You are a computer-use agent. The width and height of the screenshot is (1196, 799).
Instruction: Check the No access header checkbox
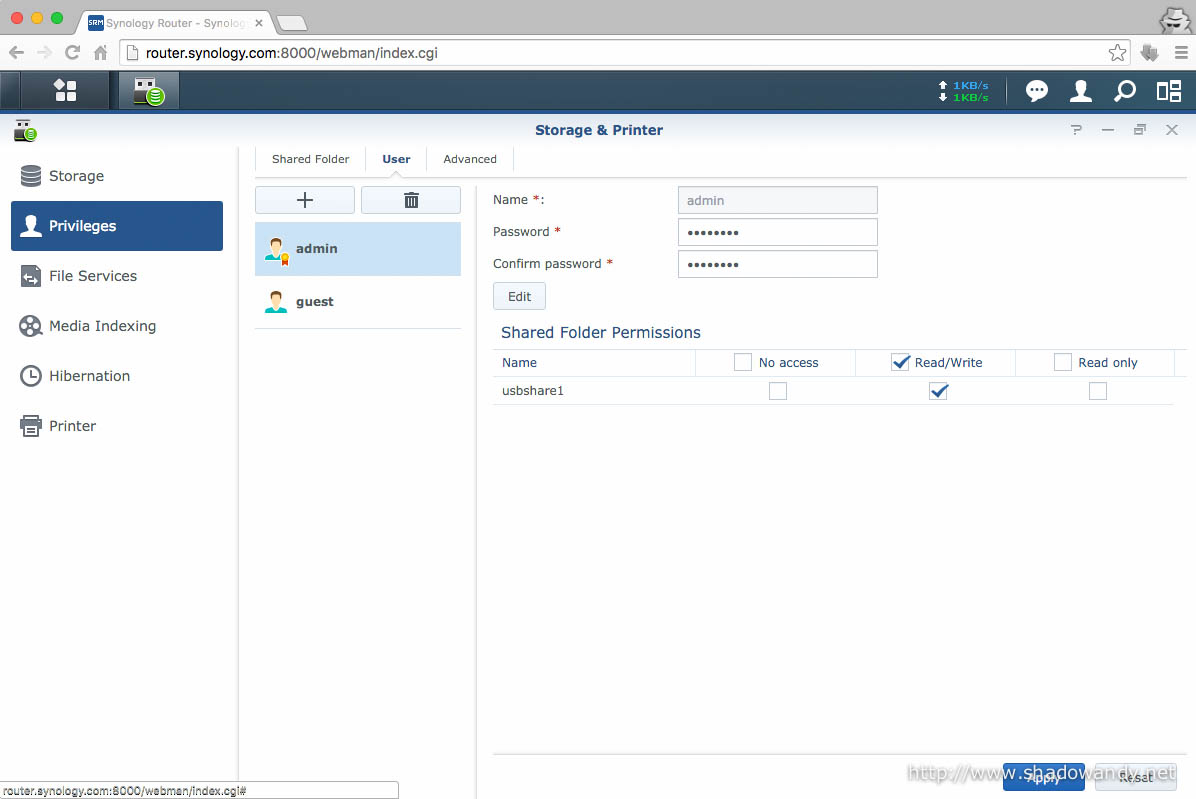[743, 362]
